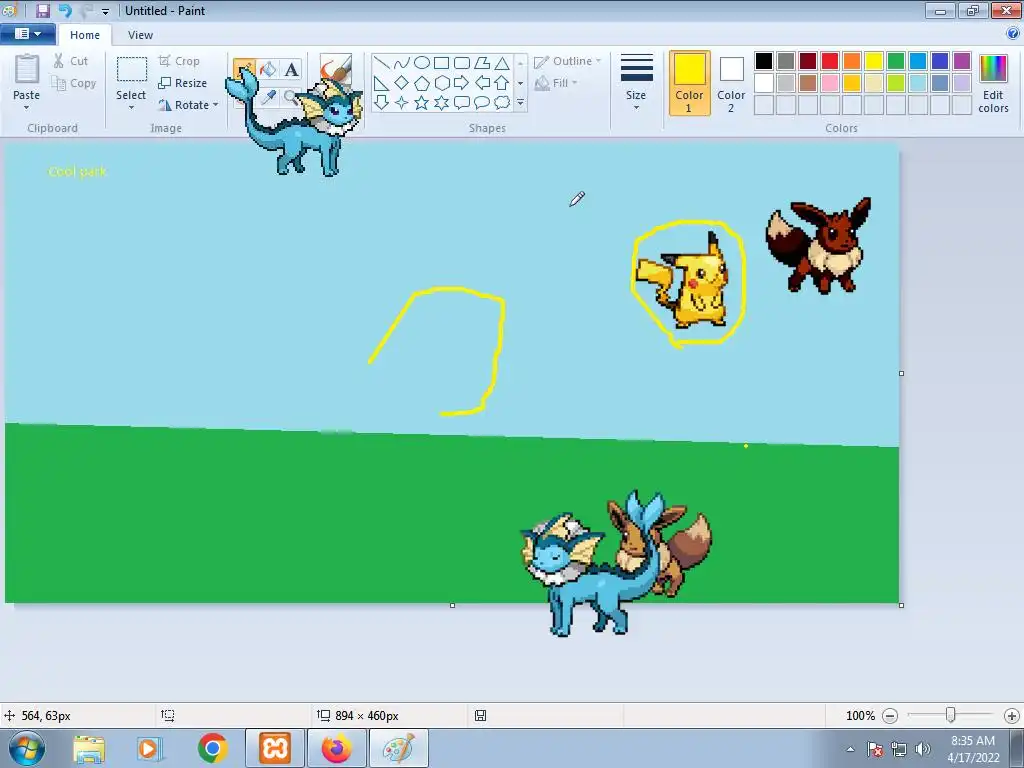Choose the Oval callout shape
This screenshot has width=1024, height=768.
(482, 103)
